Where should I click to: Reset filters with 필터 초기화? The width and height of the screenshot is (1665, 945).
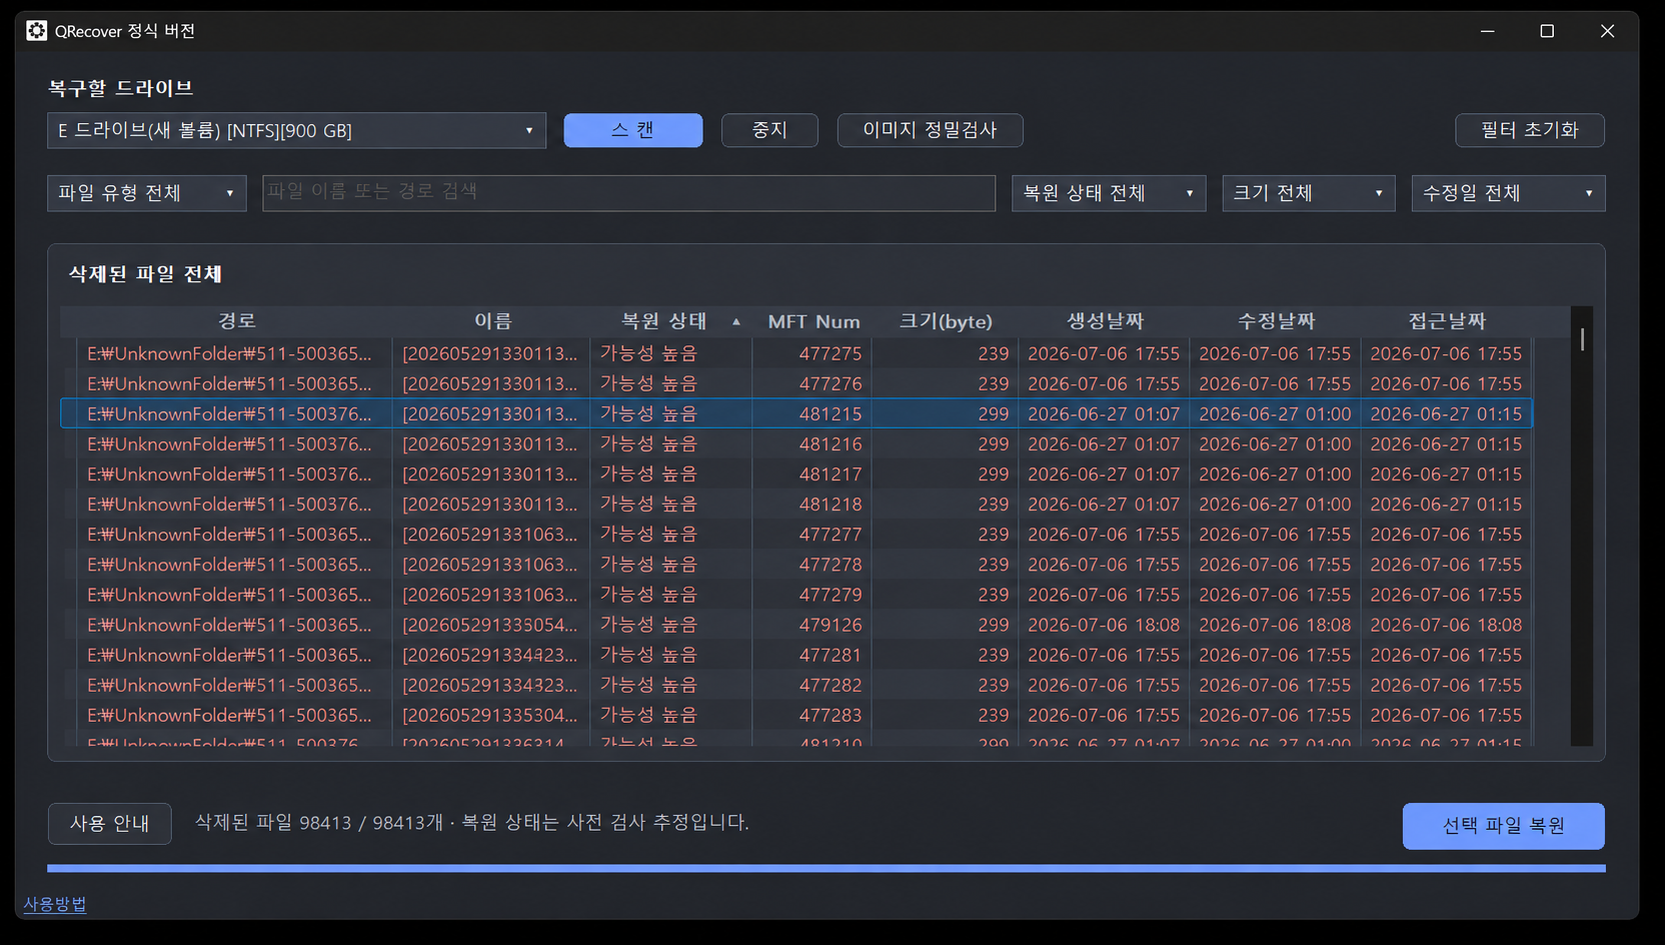pos(1529,130)
